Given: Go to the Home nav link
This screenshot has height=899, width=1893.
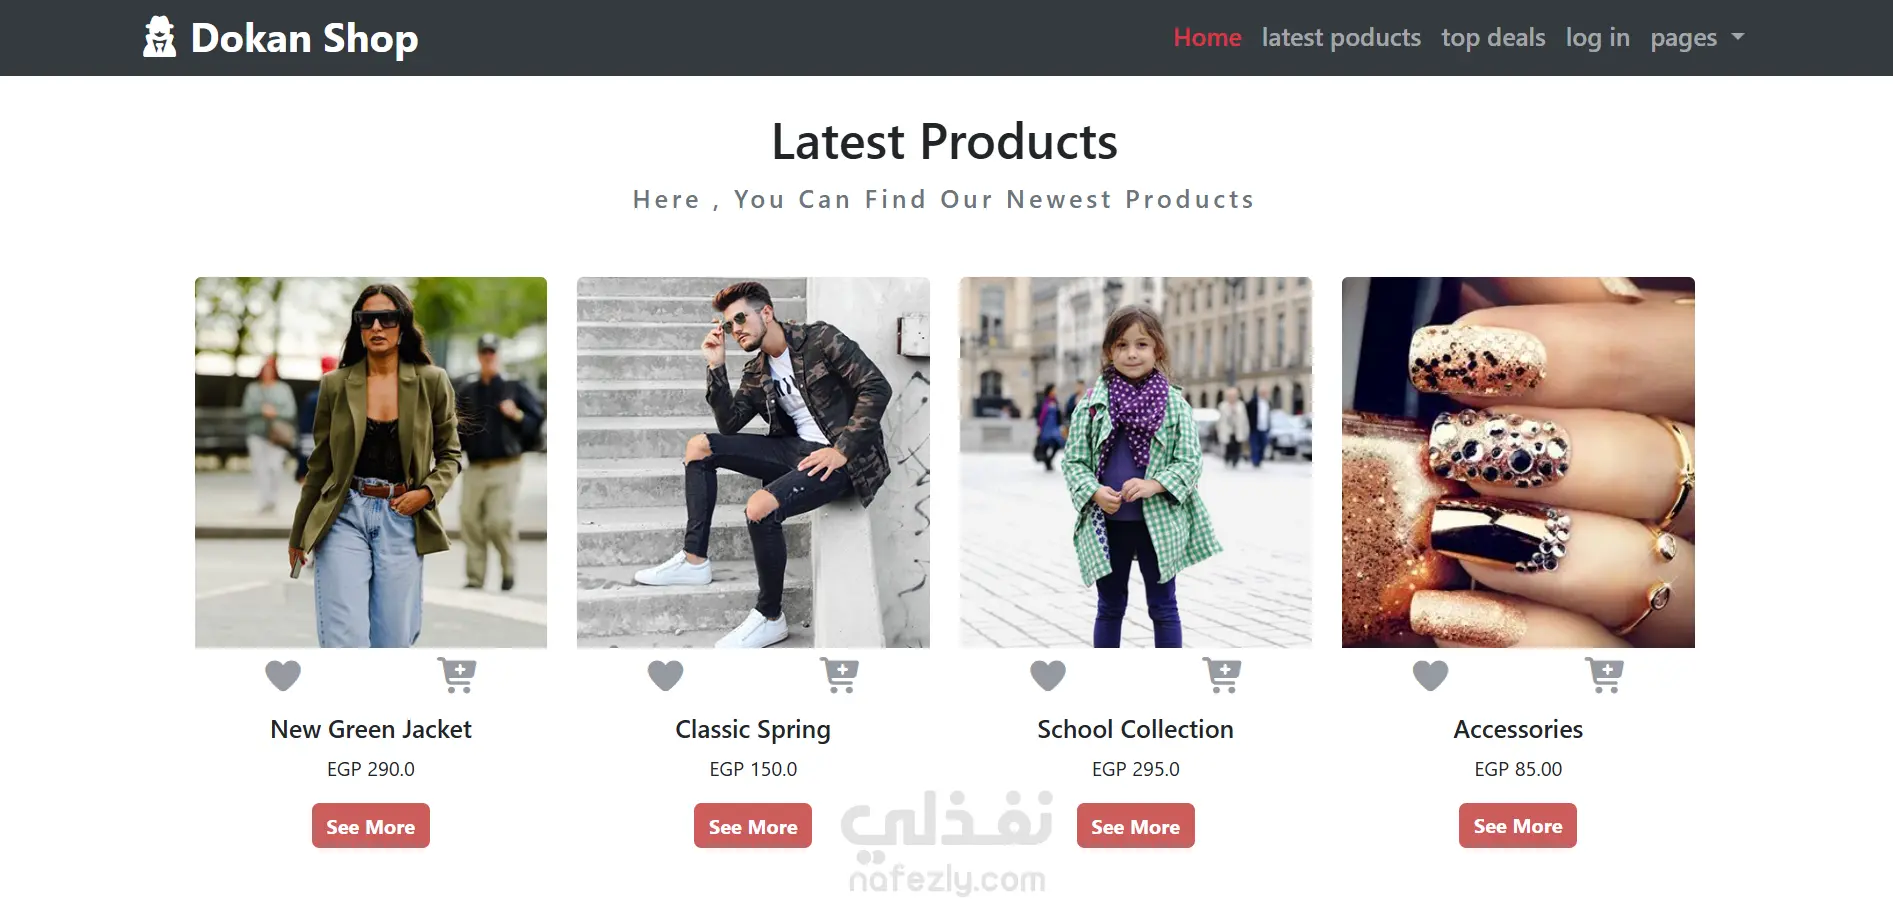Looking at the screenshot, I should point(1207,38).
